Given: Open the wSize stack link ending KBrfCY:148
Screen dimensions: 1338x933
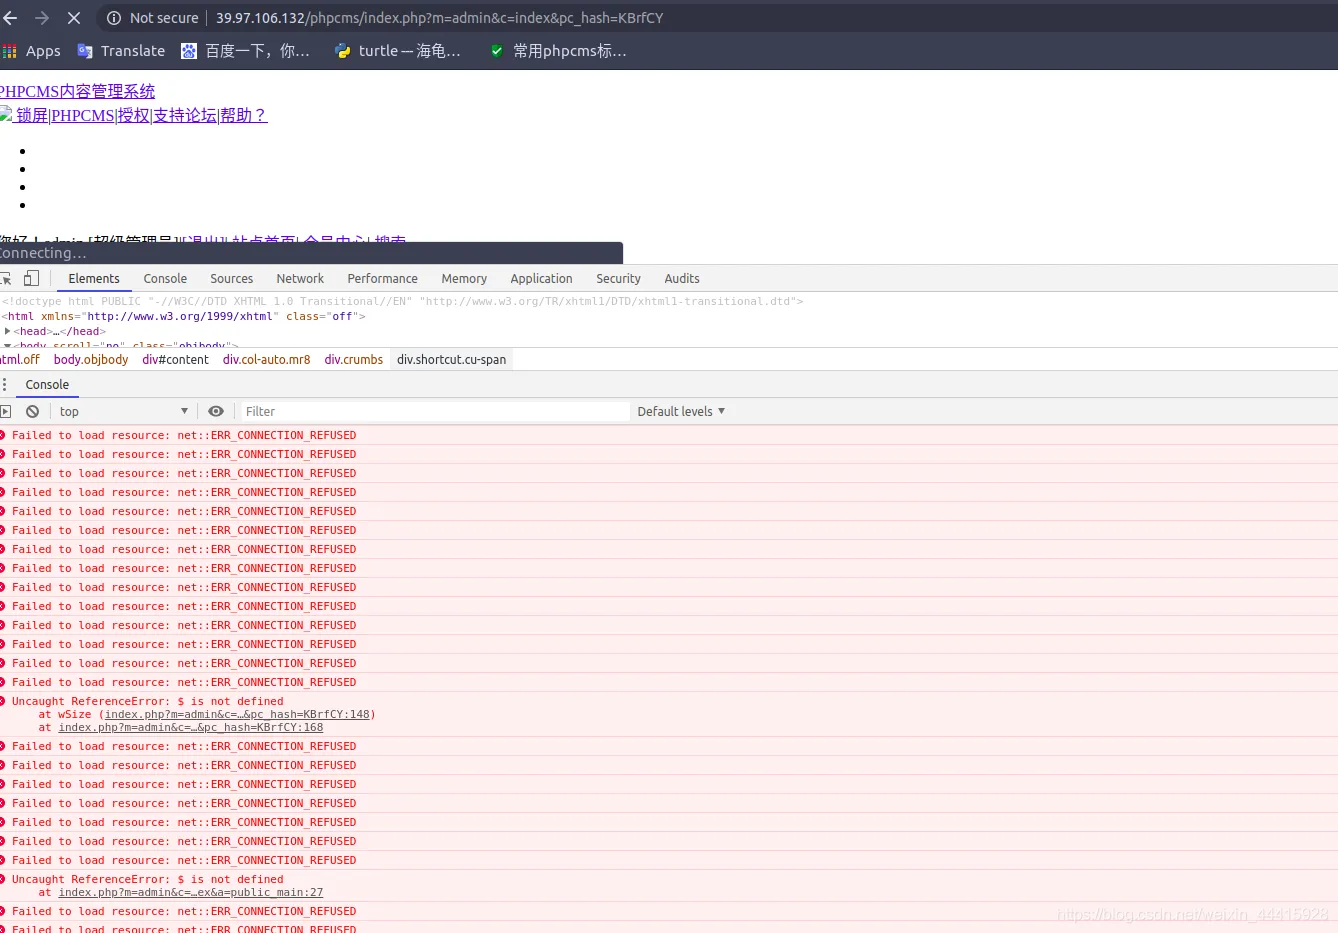Looking at the screenshot, I should pyautogui.click(x=238, y=715).
